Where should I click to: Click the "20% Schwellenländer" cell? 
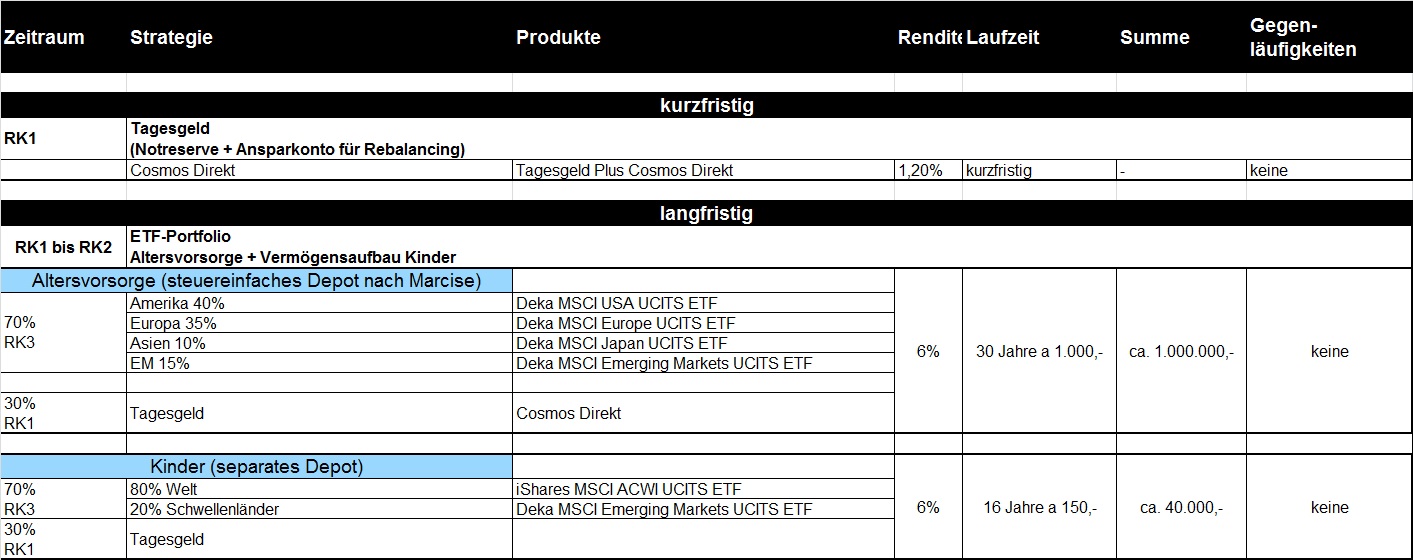[x=205, y=509]
